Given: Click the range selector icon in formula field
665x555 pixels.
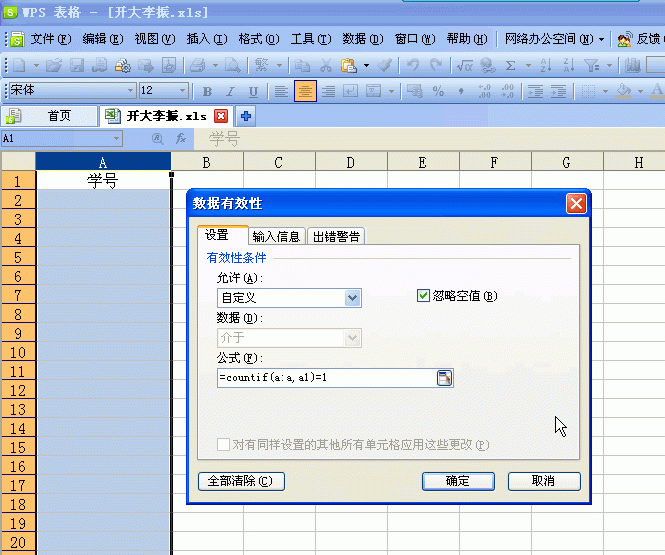Looking at the screenshot, I should (444, 378).
